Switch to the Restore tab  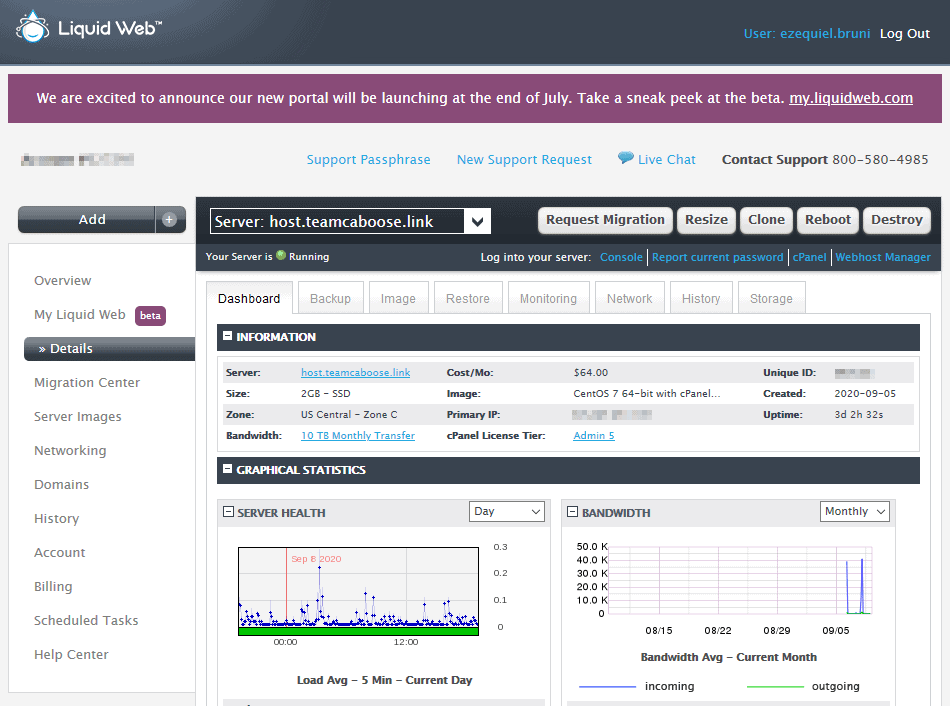tap(468, 298)
